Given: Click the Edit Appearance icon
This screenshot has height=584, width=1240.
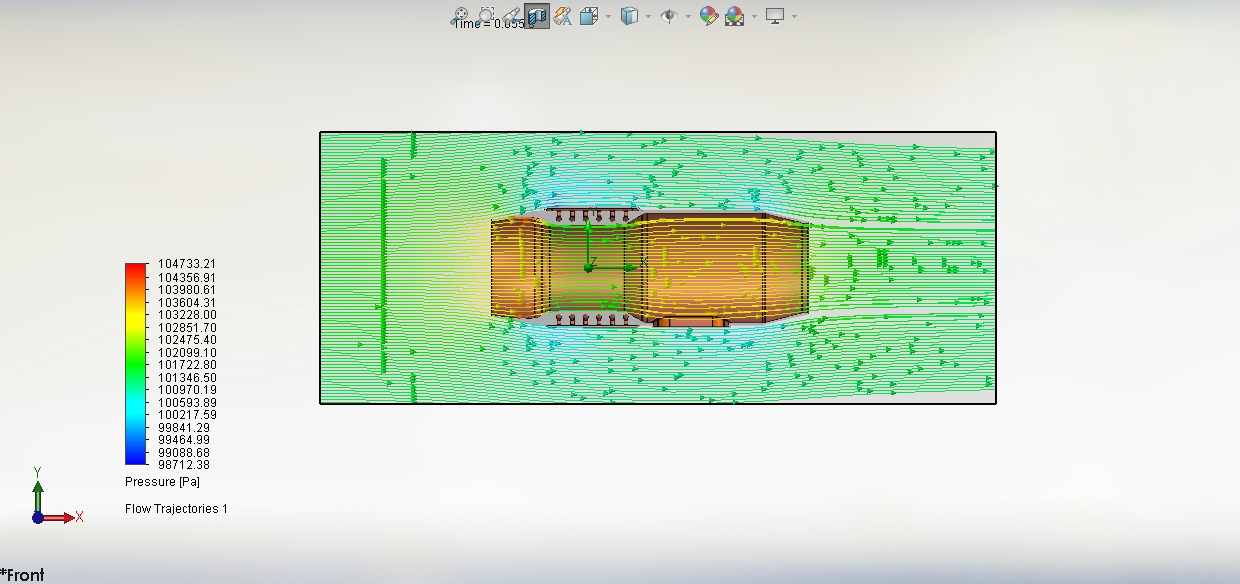Looking at the screenshot, I should point(709,16).
